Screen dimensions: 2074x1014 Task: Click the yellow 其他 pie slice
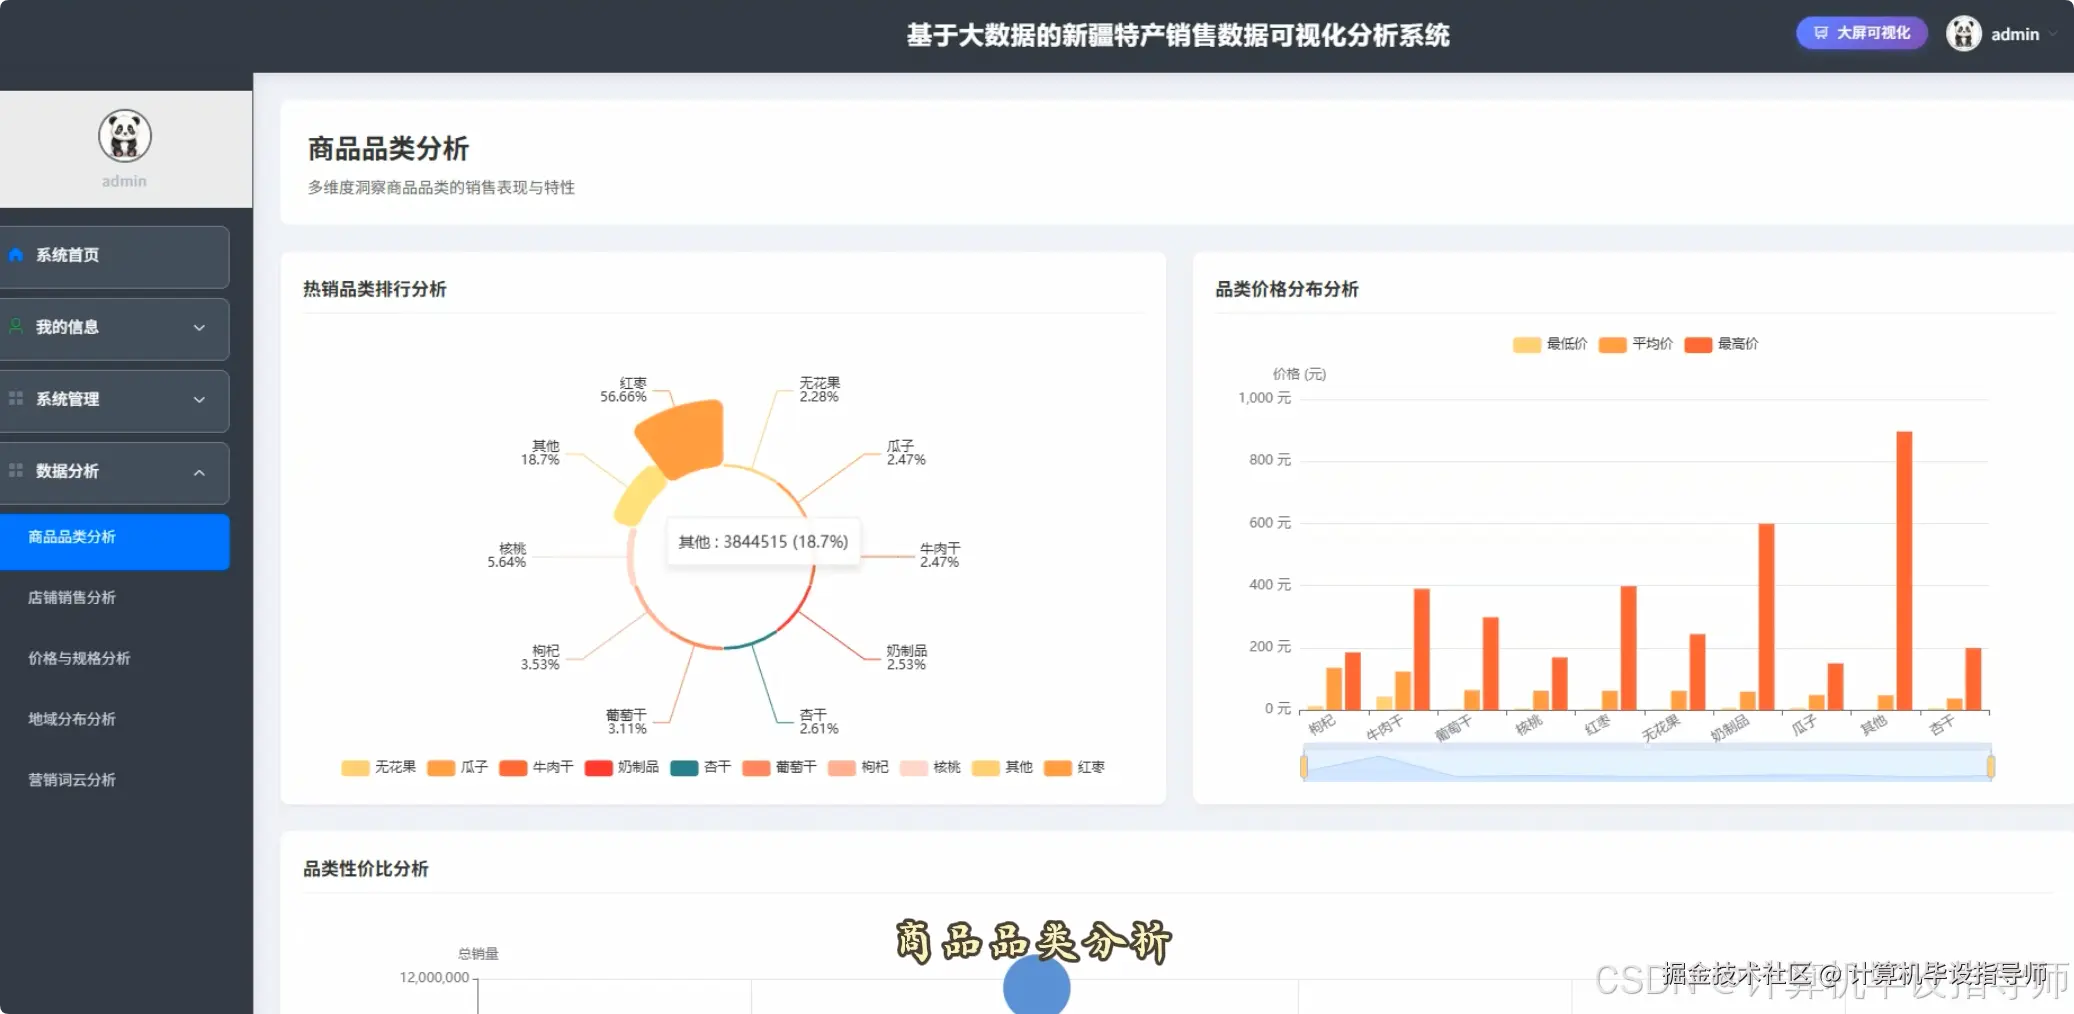coord(639,497)
